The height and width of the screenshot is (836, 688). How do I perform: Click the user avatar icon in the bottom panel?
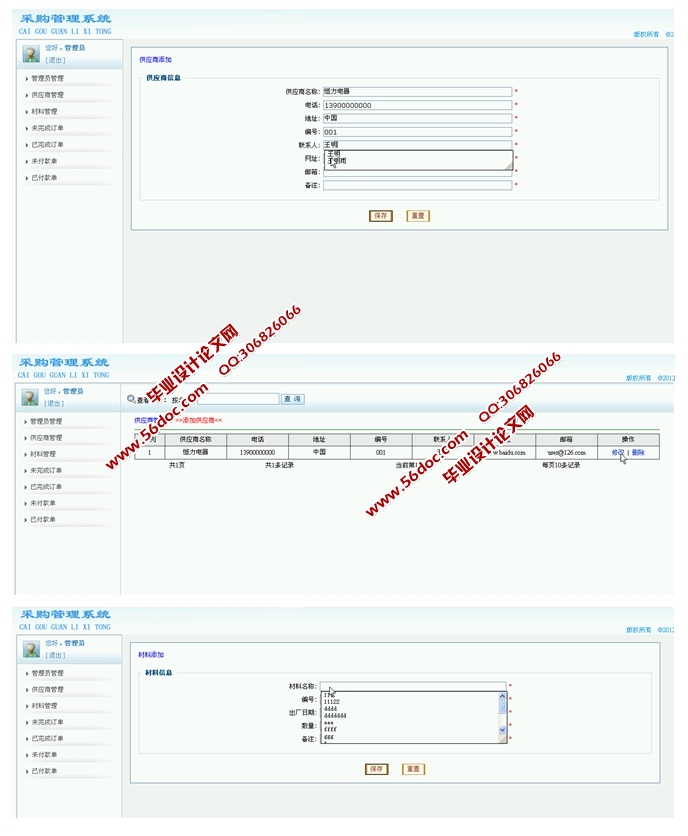(31, 650)
